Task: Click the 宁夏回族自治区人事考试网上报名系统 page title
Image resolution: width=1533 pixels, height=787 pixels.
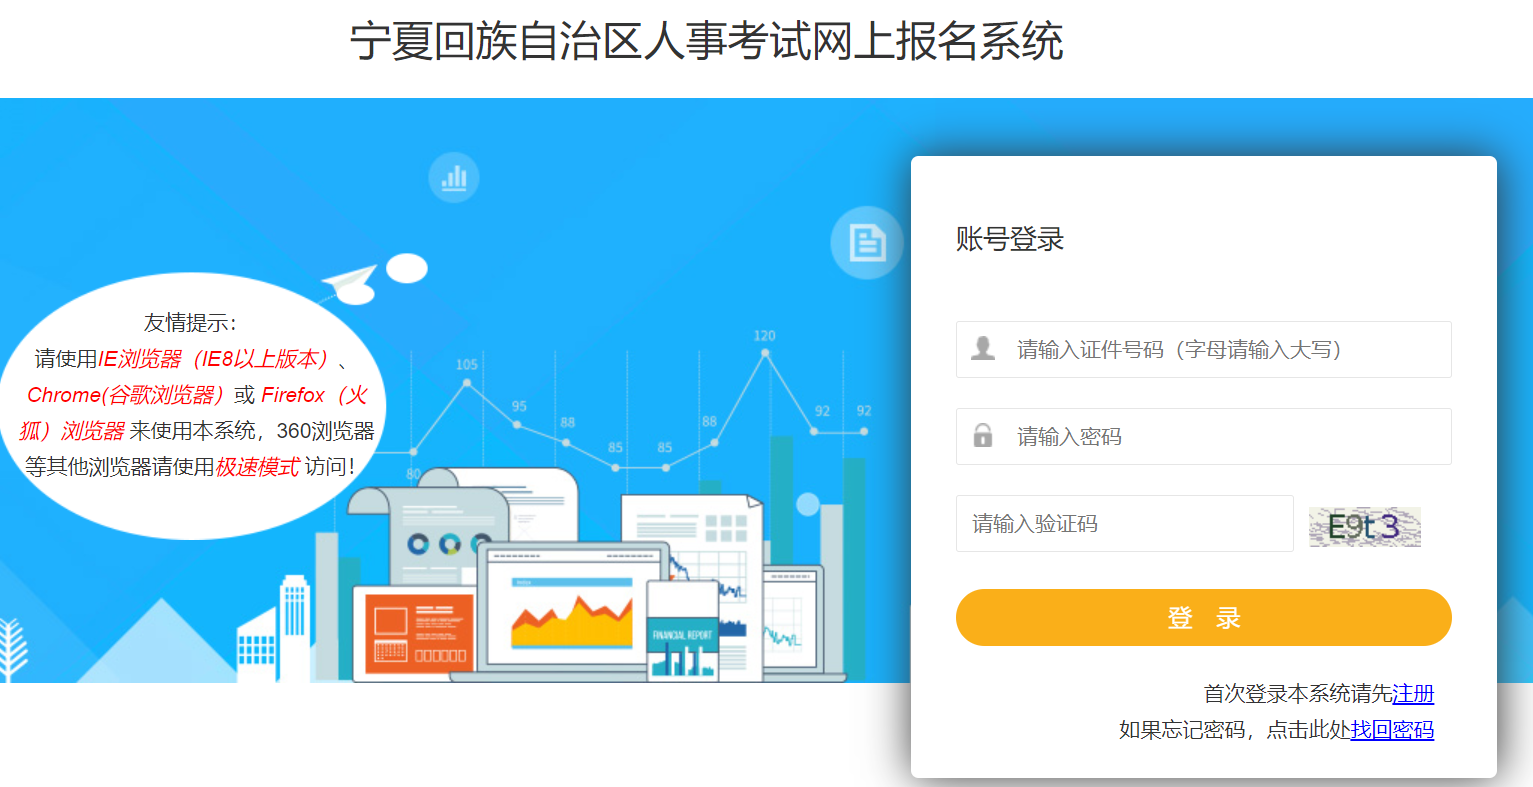Action: [x=706, y=42]
